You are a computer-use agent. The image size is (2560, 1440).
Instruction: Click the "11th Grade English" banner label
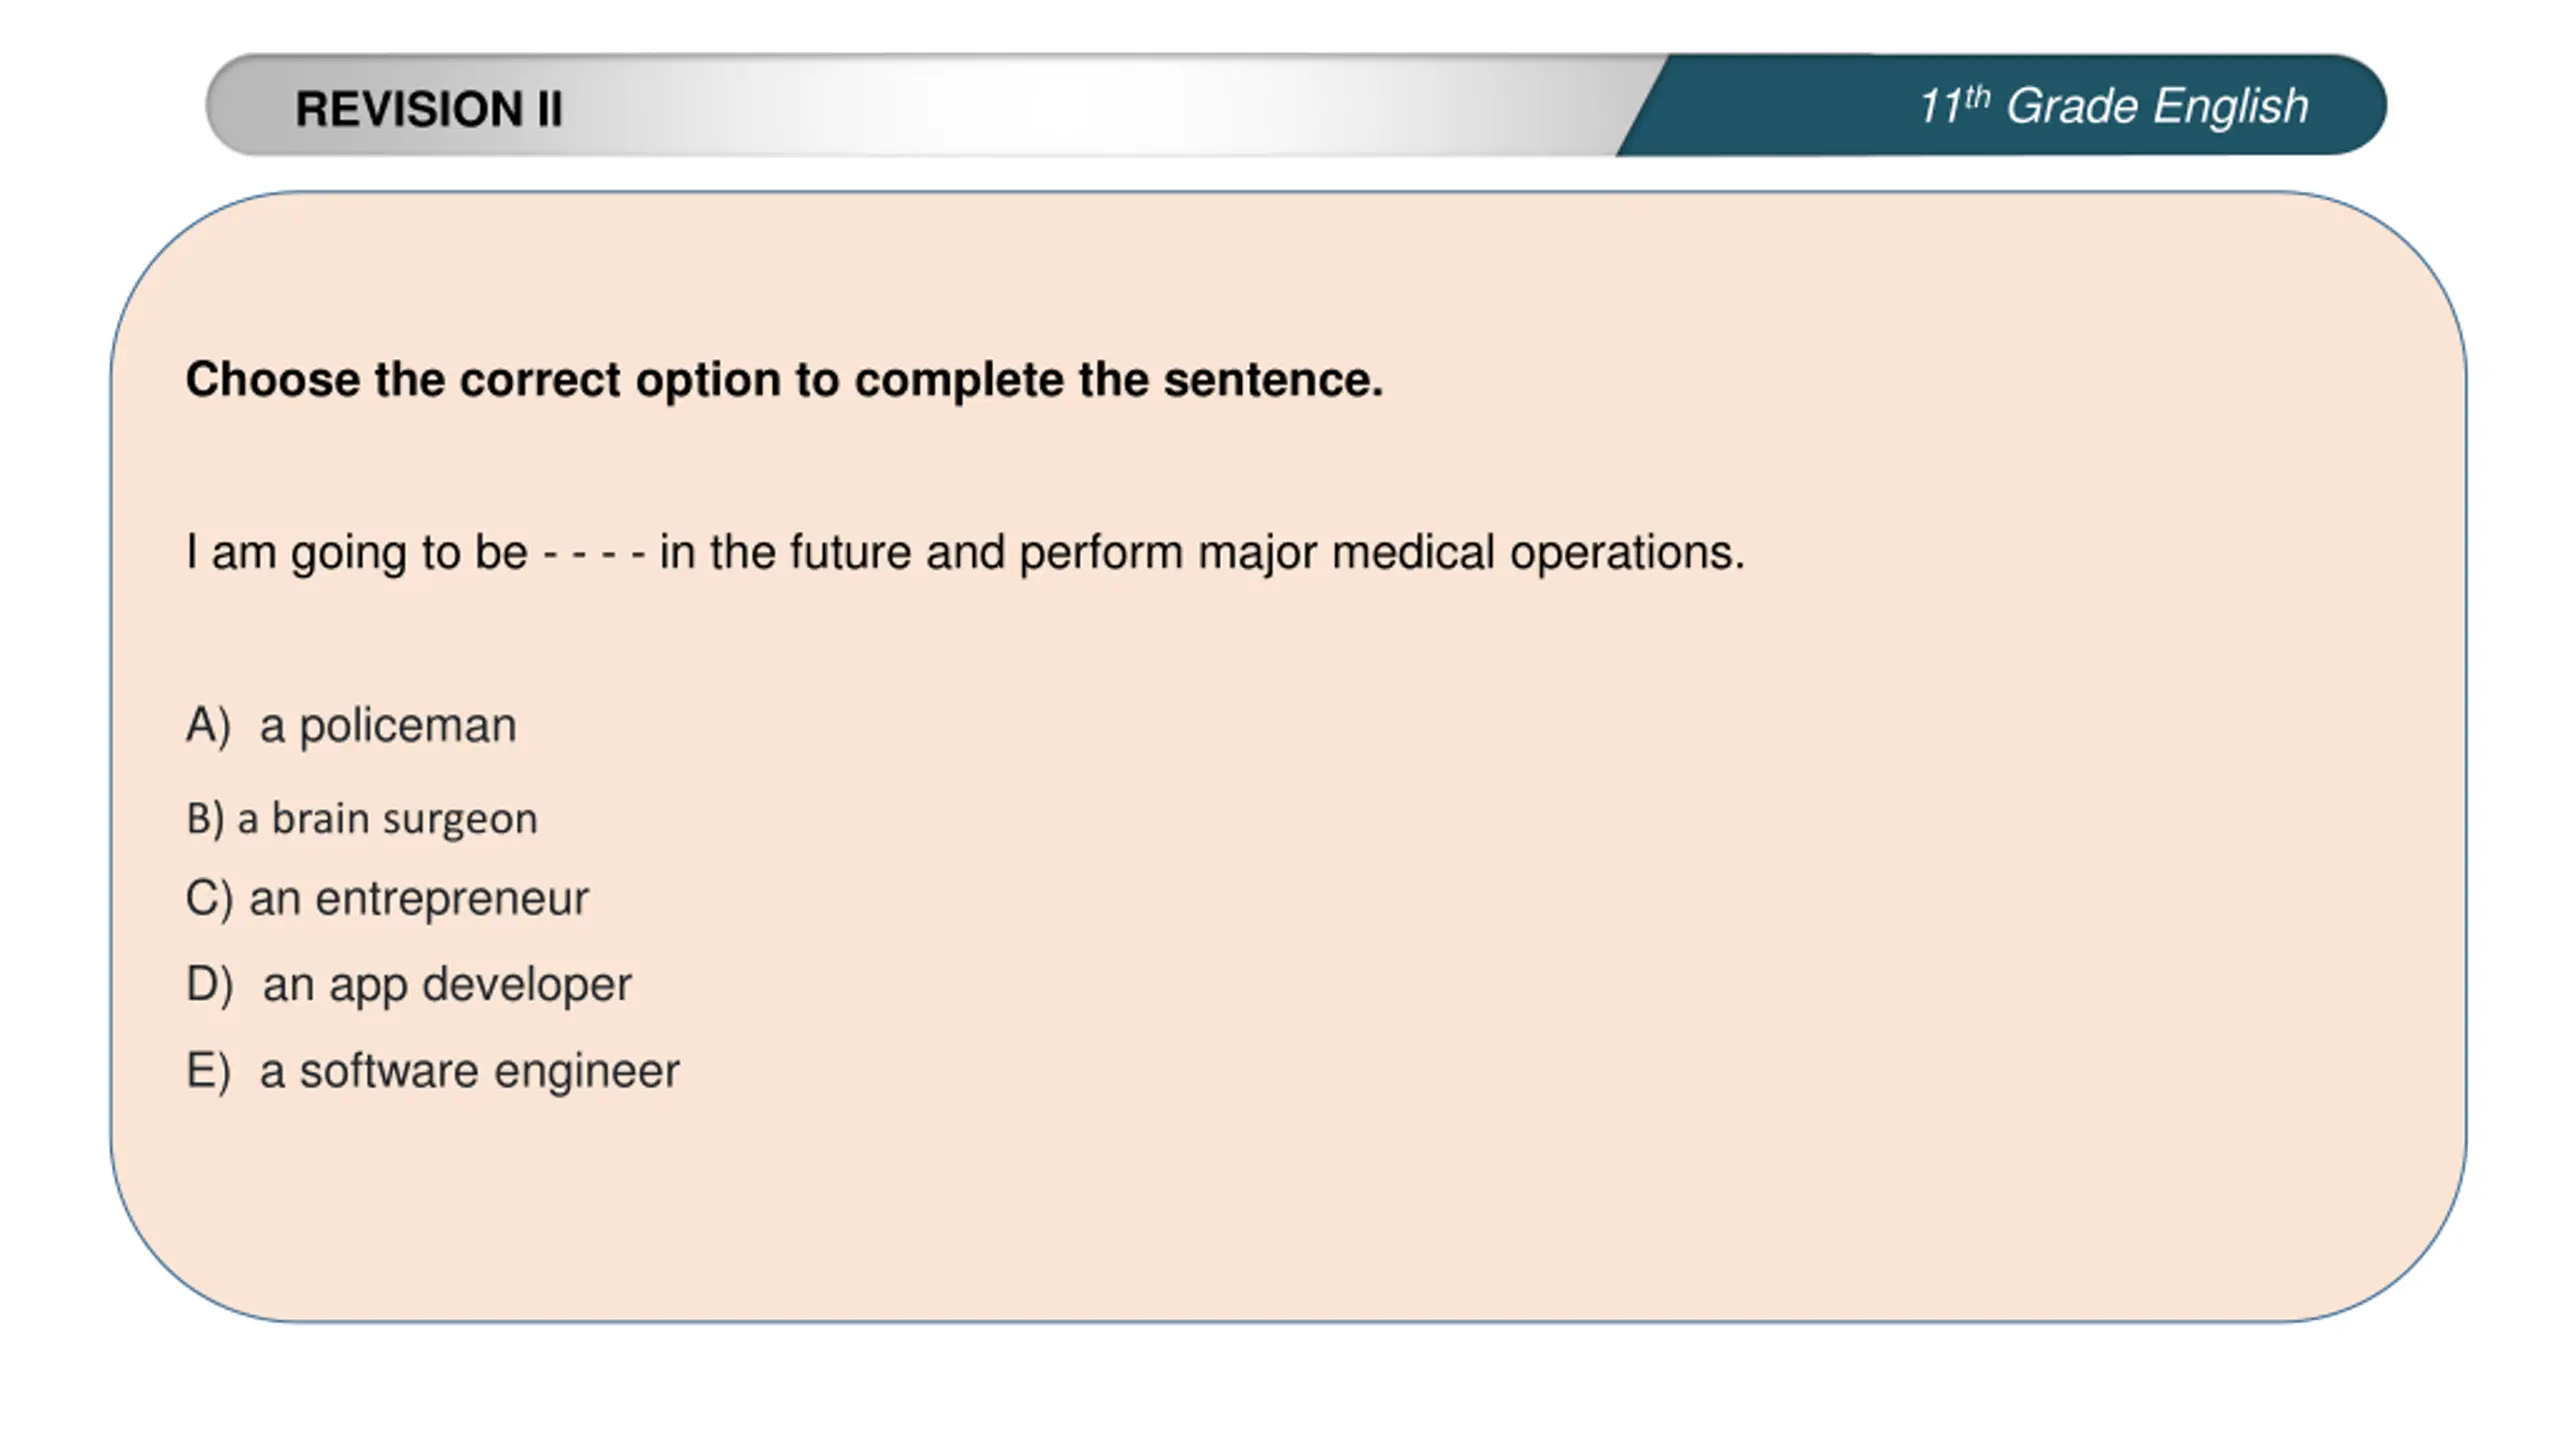[x=2112, y=106]
